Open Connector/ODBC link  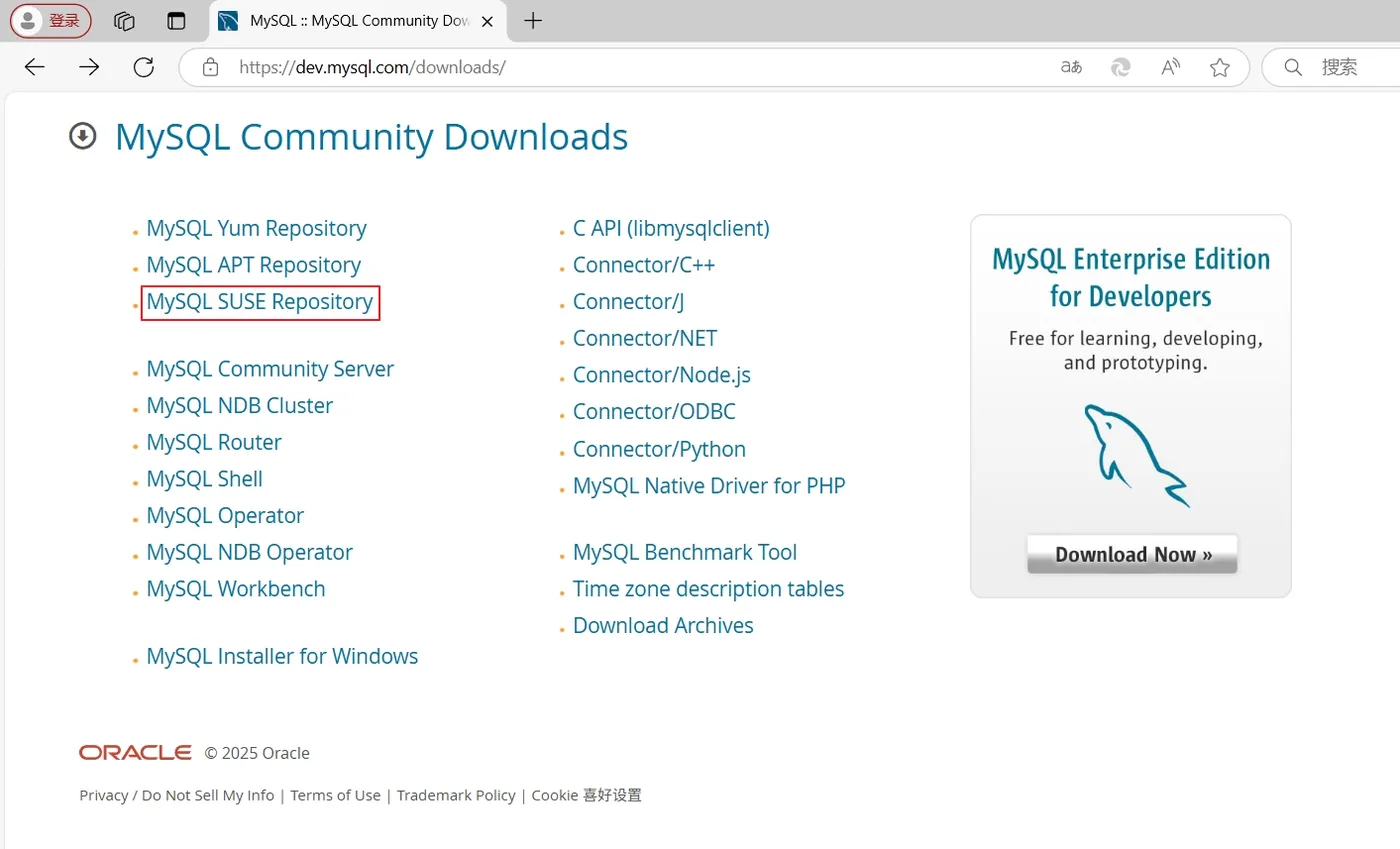click(x=654, y=412)
